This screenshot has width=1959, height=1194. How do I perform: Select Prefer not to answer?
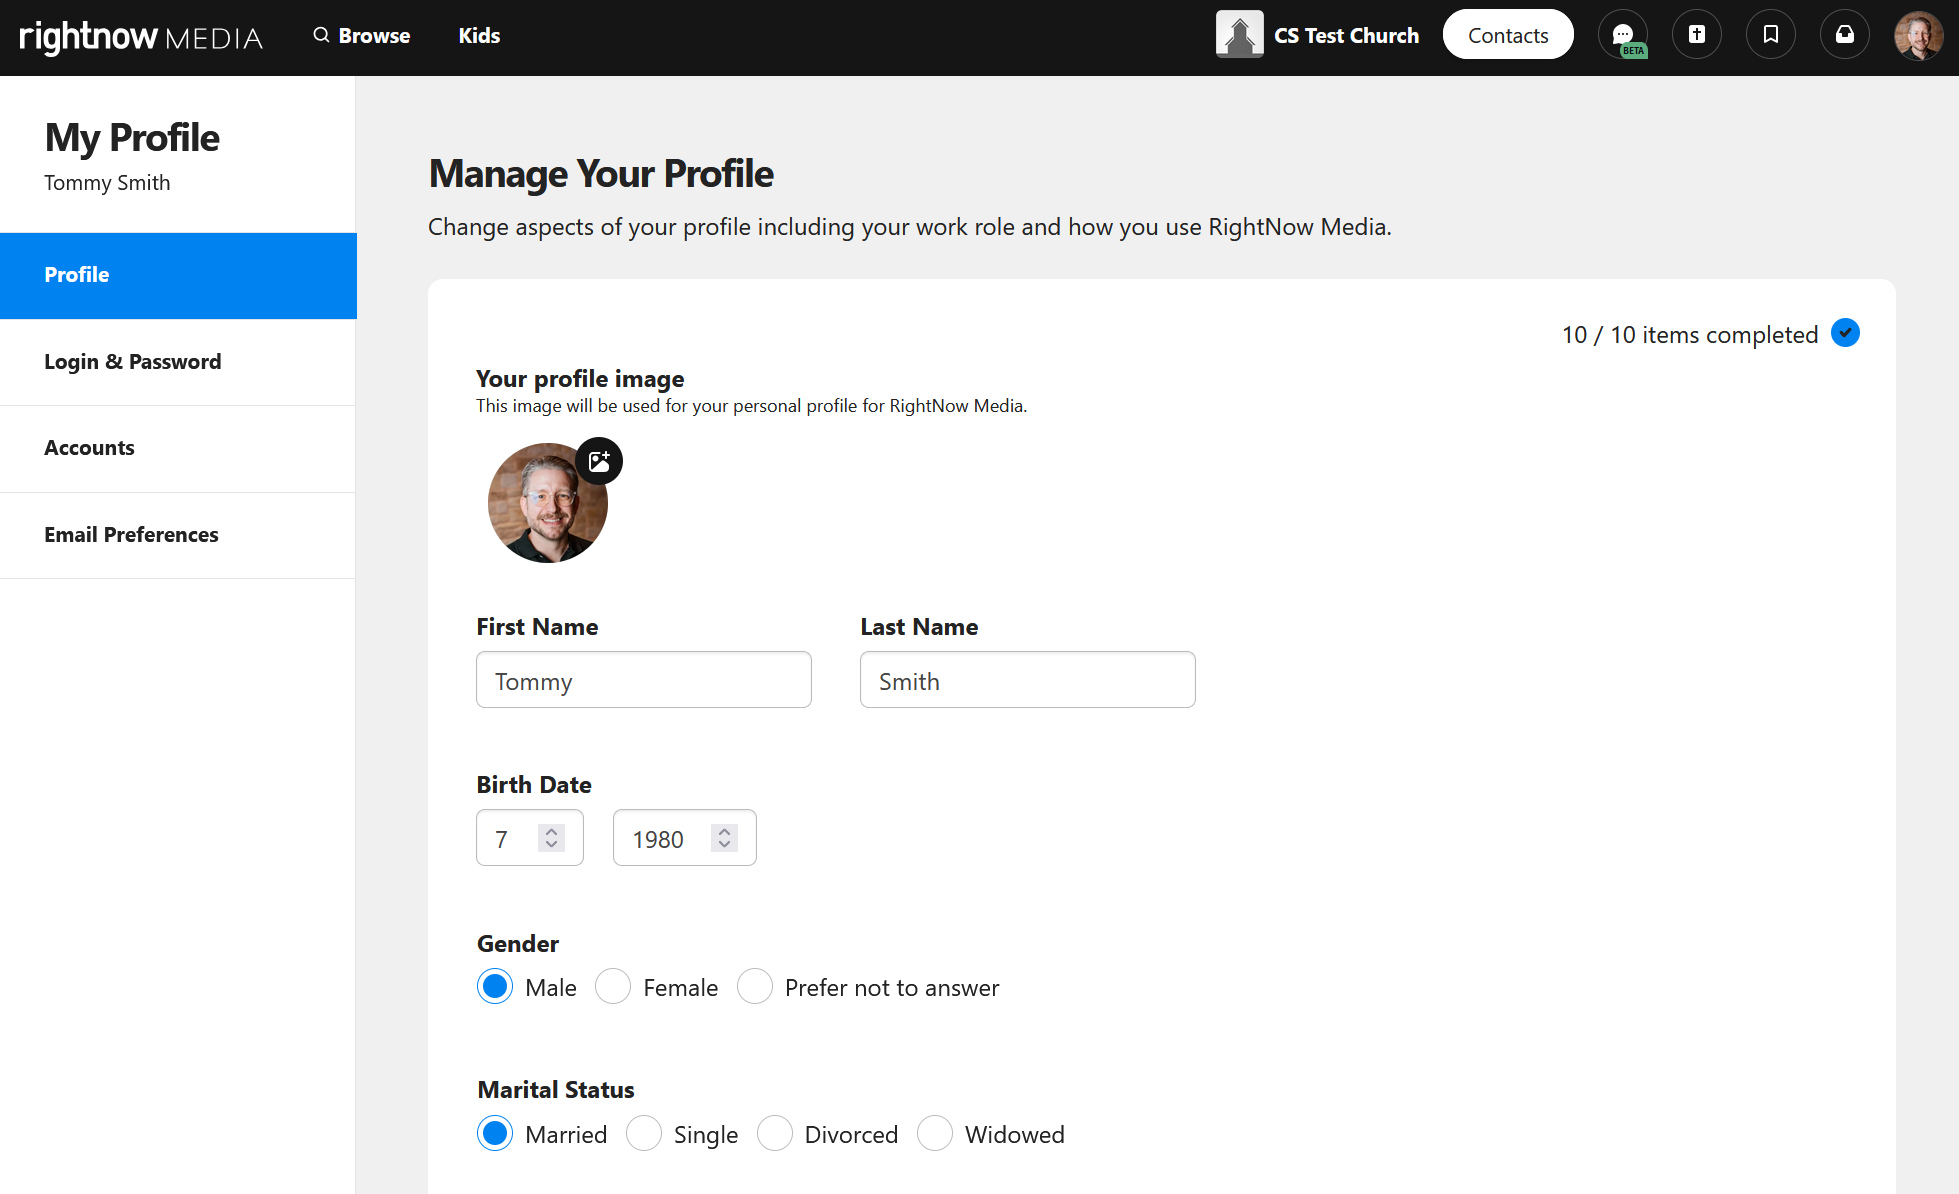pos(755,987)
